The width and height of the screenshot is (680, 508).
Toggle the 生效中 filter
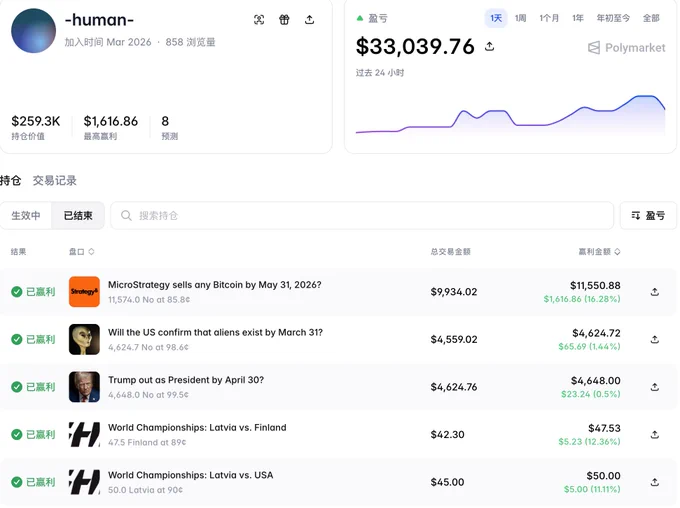[x=26, y=216]
